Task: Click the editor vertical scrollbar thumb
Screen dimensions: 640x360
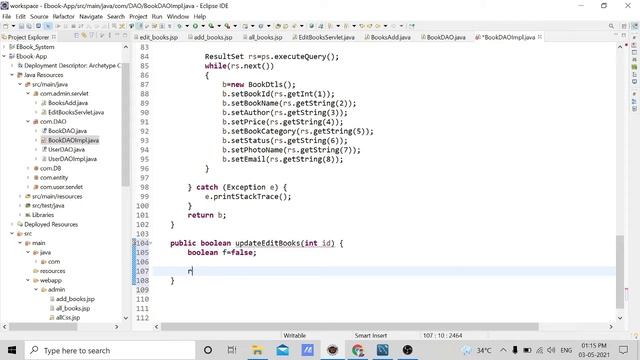Action: pyautogui.click(x=620, y=272)
